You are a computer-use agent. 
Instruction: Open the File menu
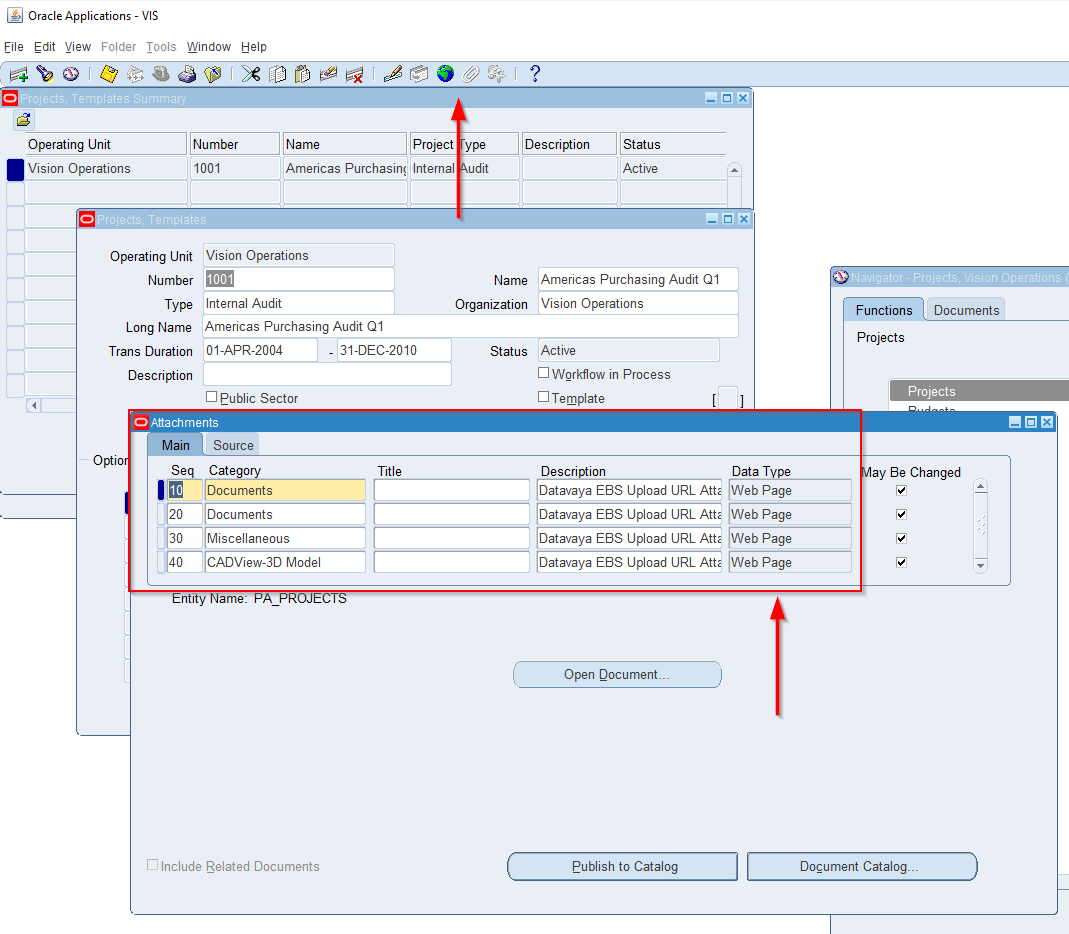(14, 46)
